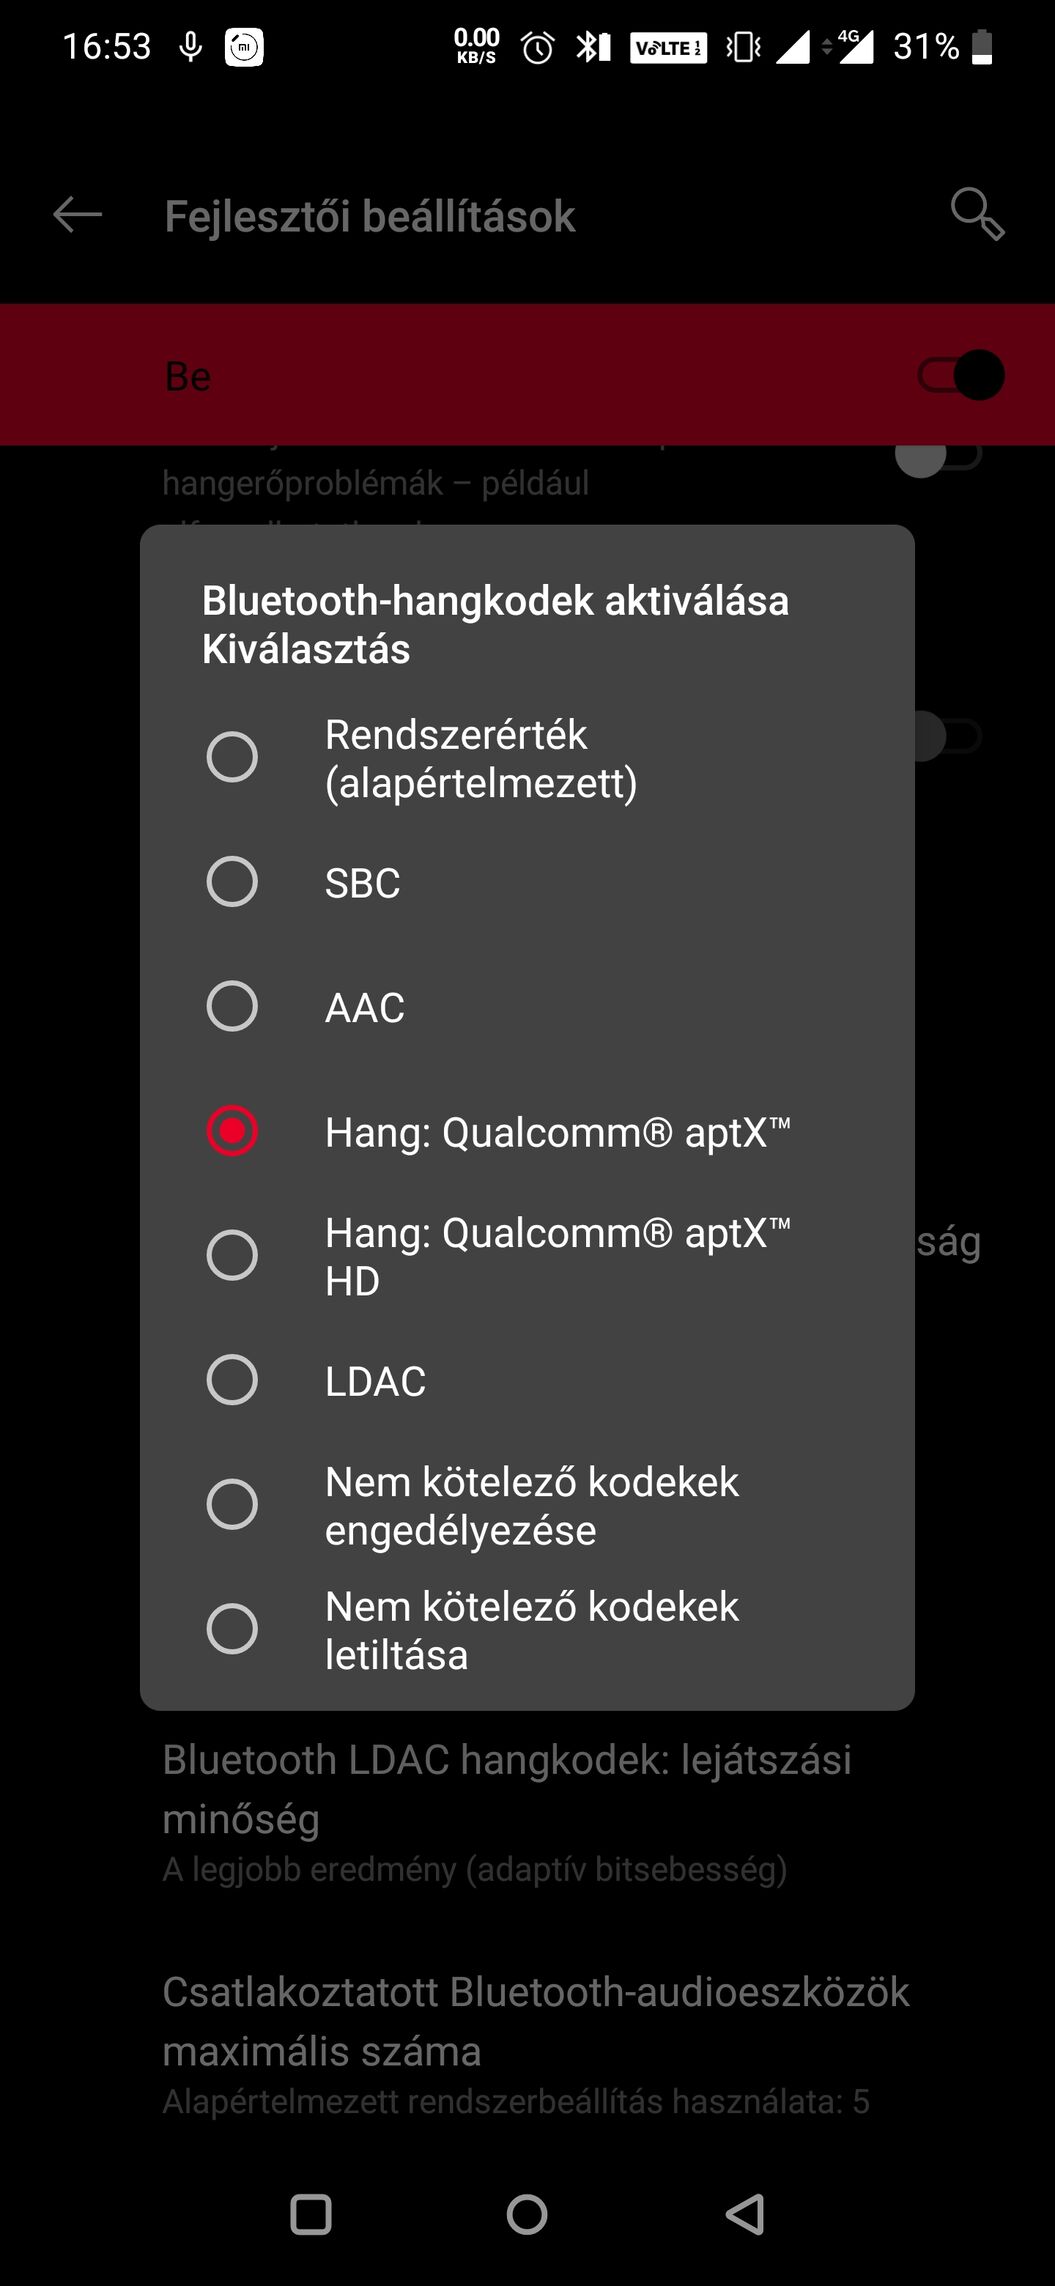Open Bluetooth LDAC hangkodek lejátszási minőség
Viewport: 1055px width, 2286px height.
point(506,1811)
